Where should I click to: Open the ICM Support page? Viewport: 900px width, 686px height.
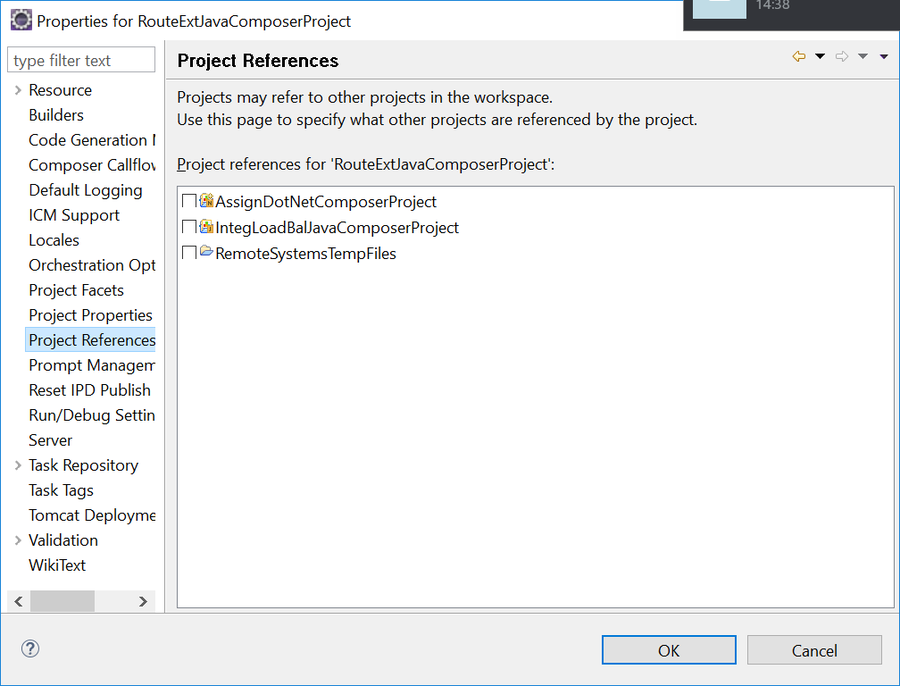(x=74, y=215)
